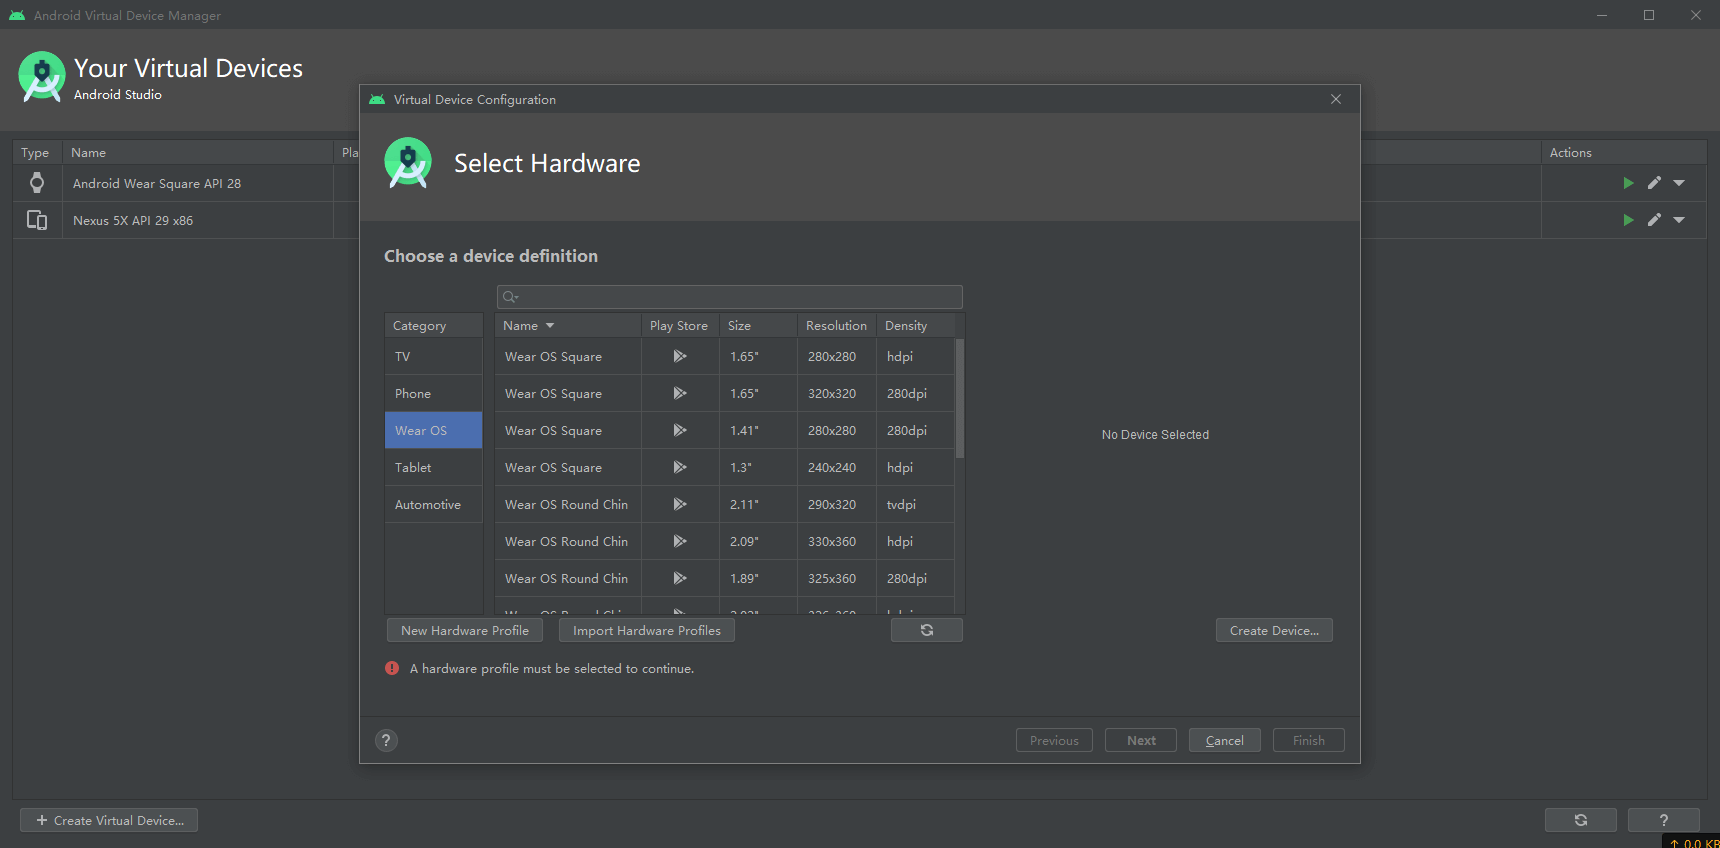1720x848 pixels.
Task: Sort by the Density column header
Action: (x=915, y=326)
